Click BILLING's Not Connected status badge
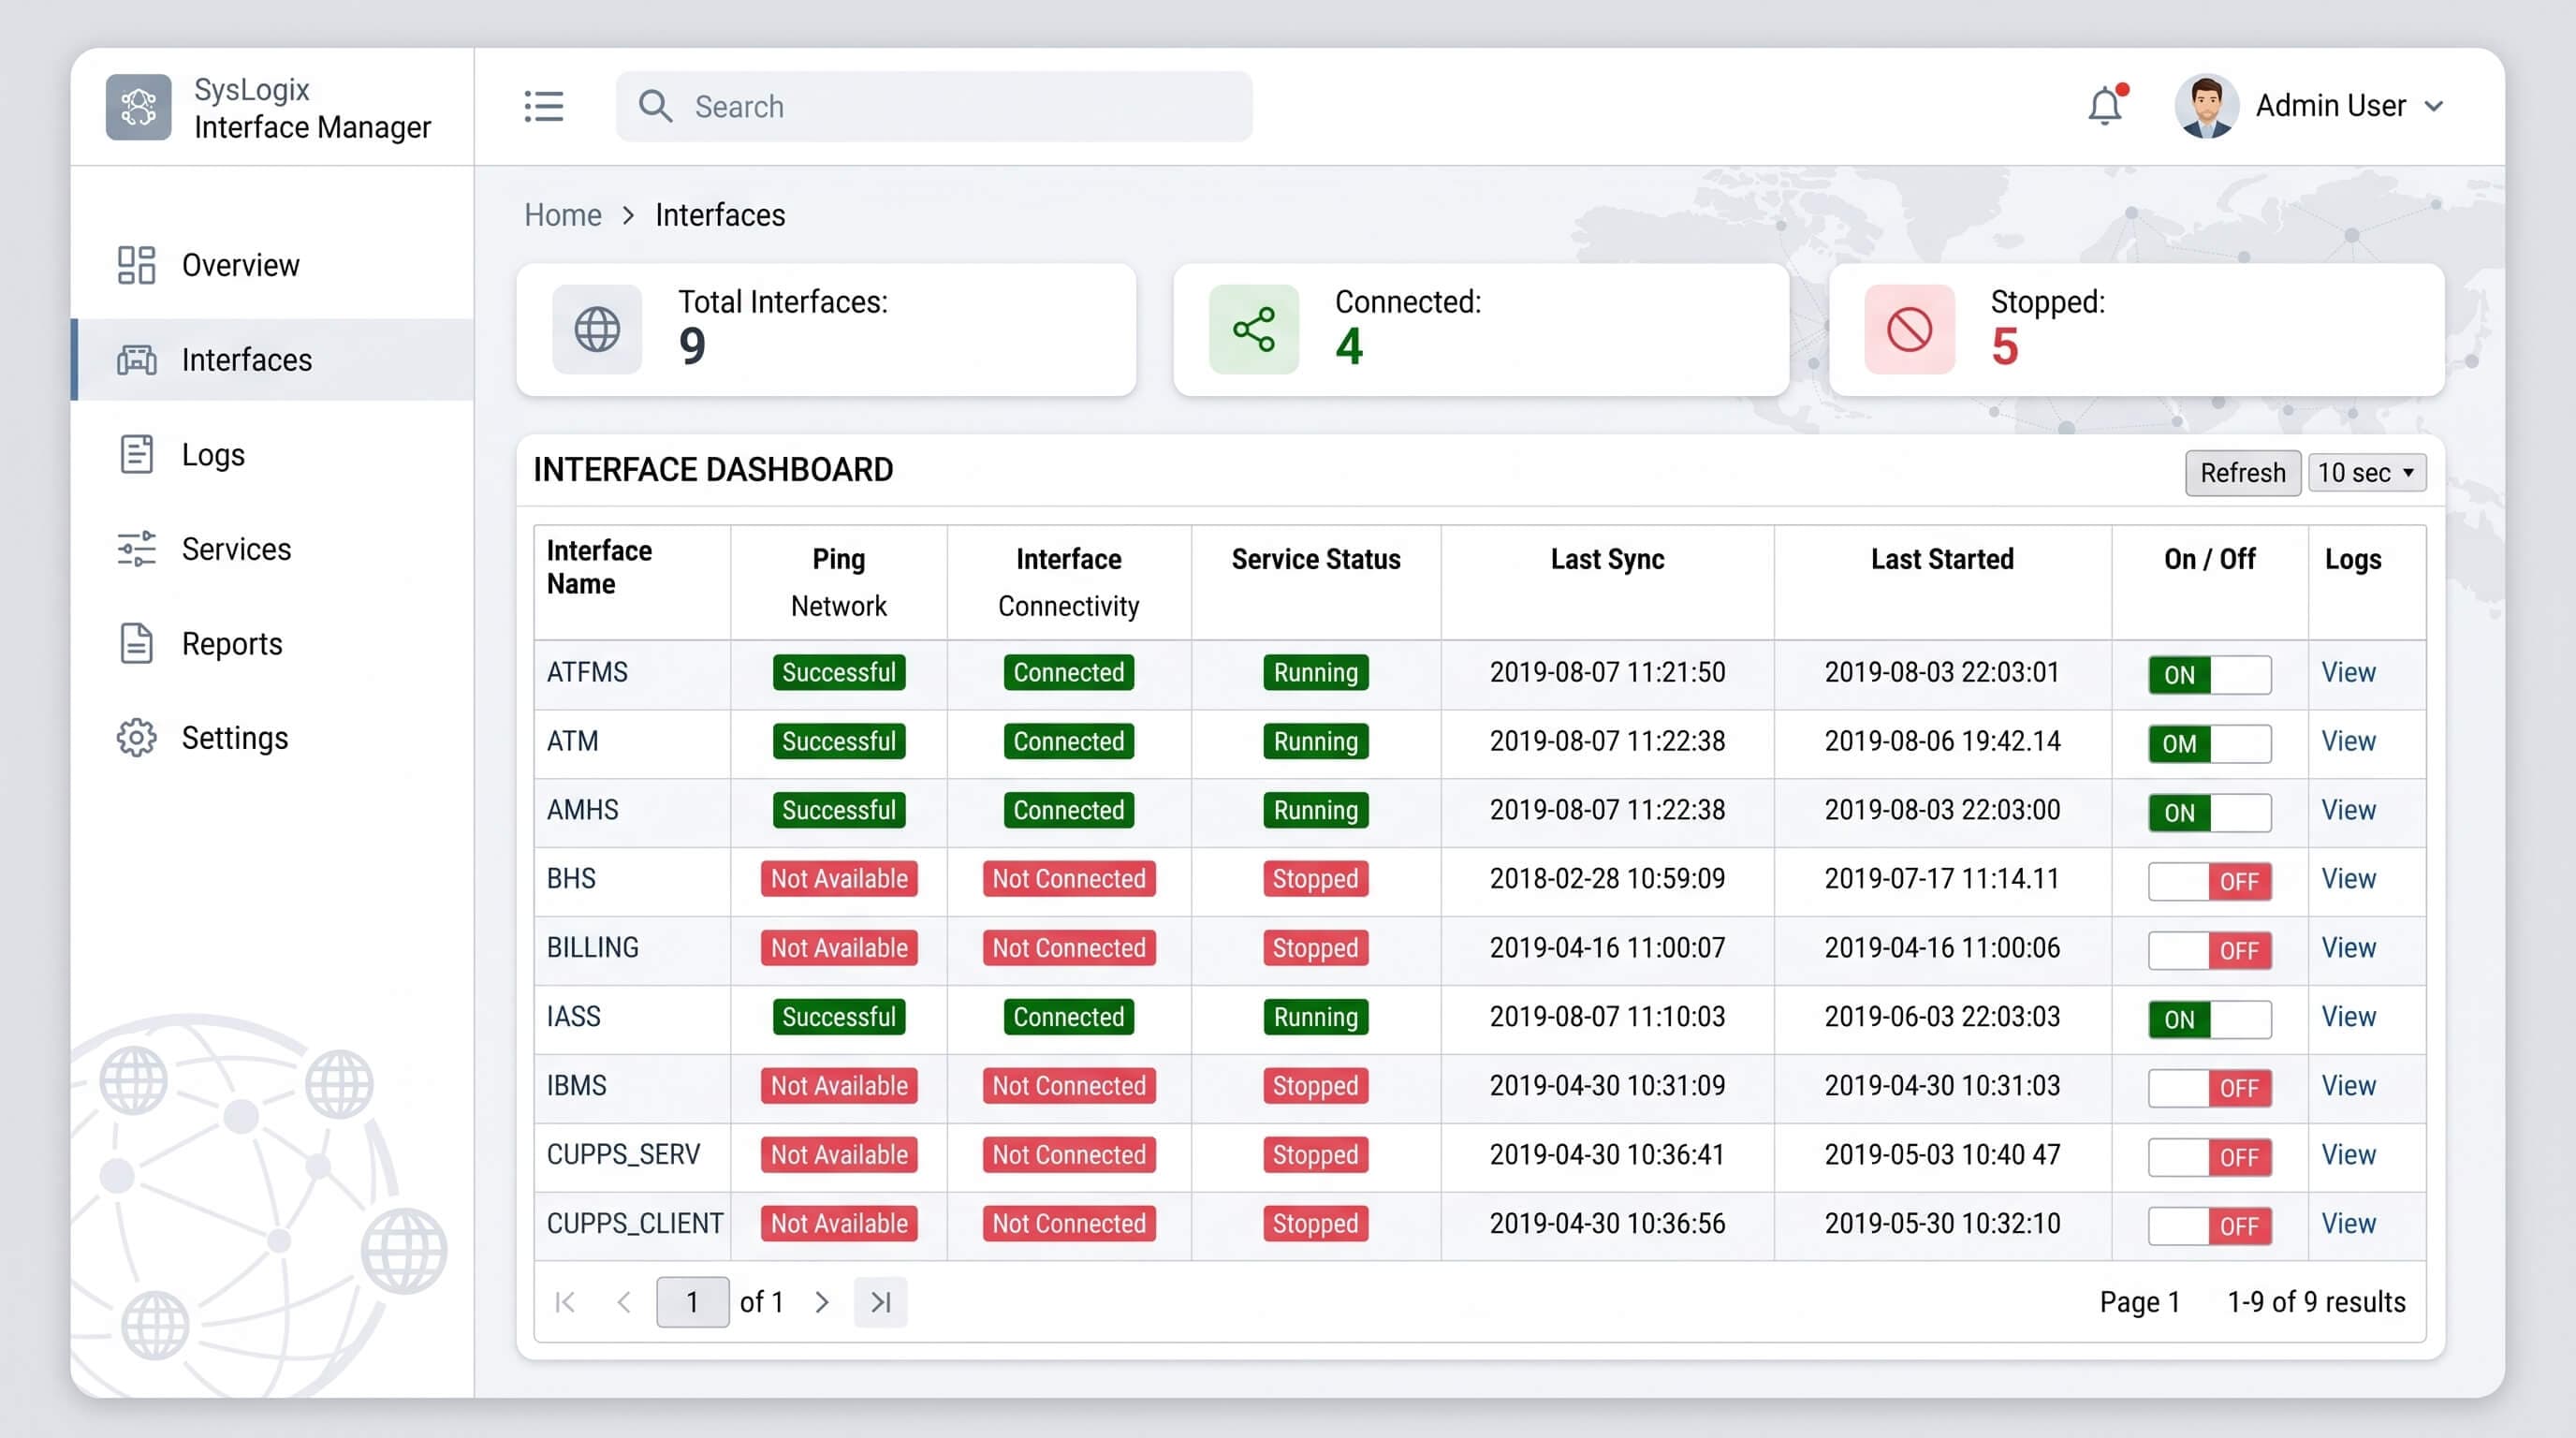 [1069, 948]
